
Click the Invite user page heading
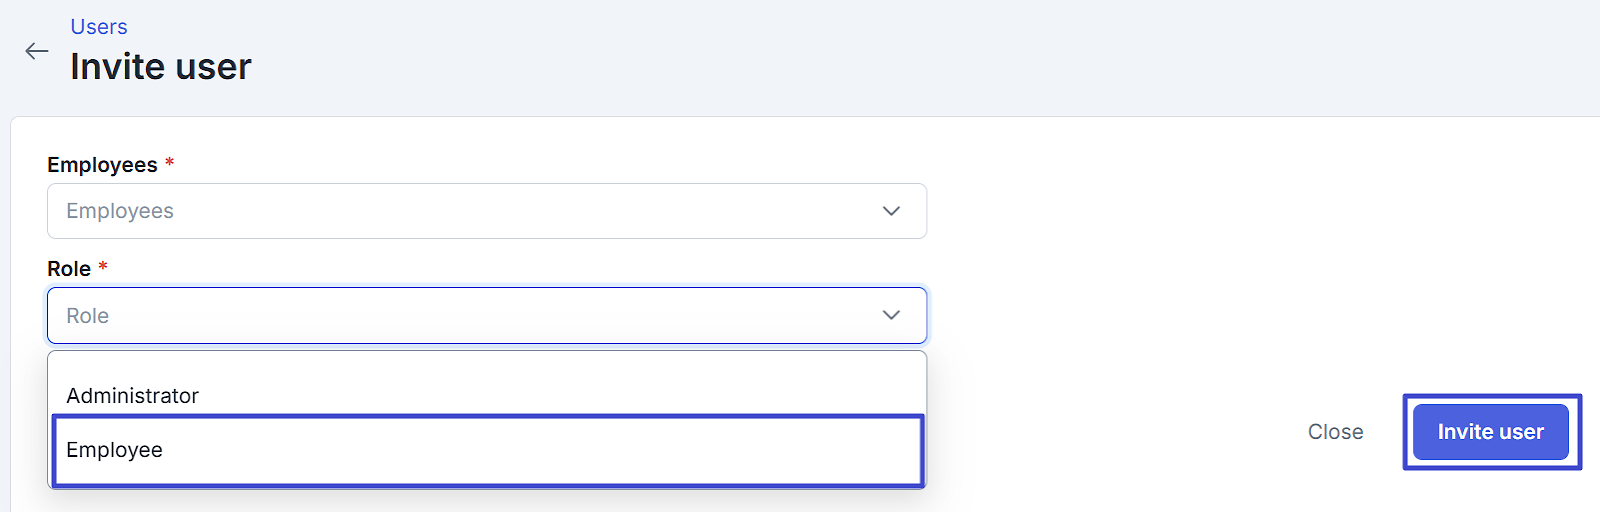coord(161,67)
